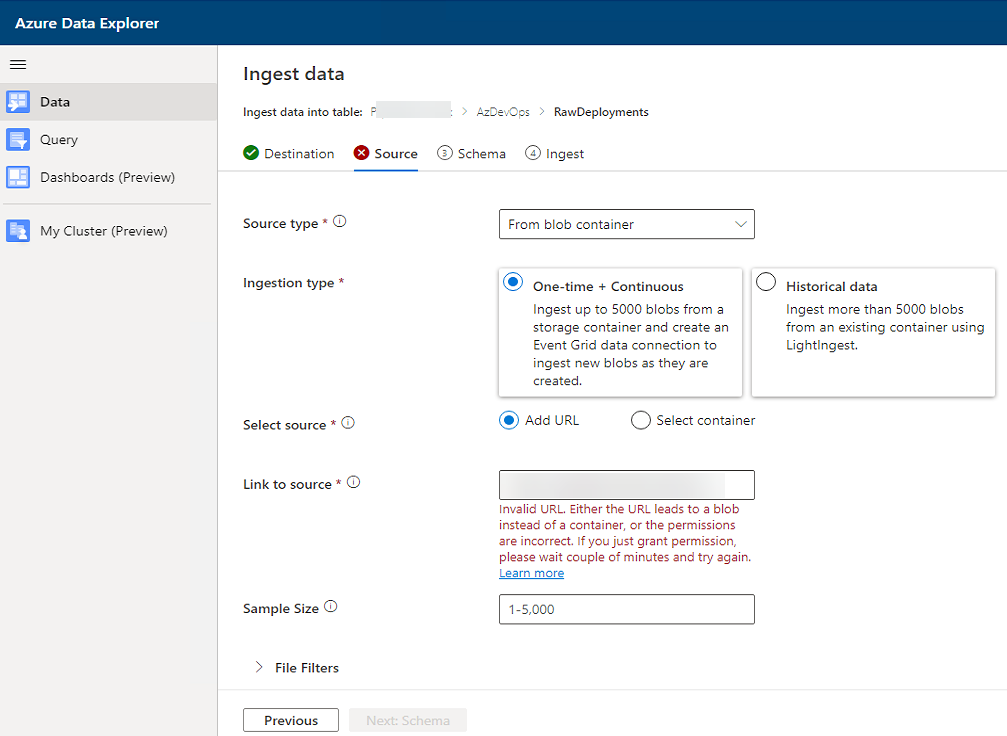
Task: Click the Ingest data heading
Action: tap(293, 74)
